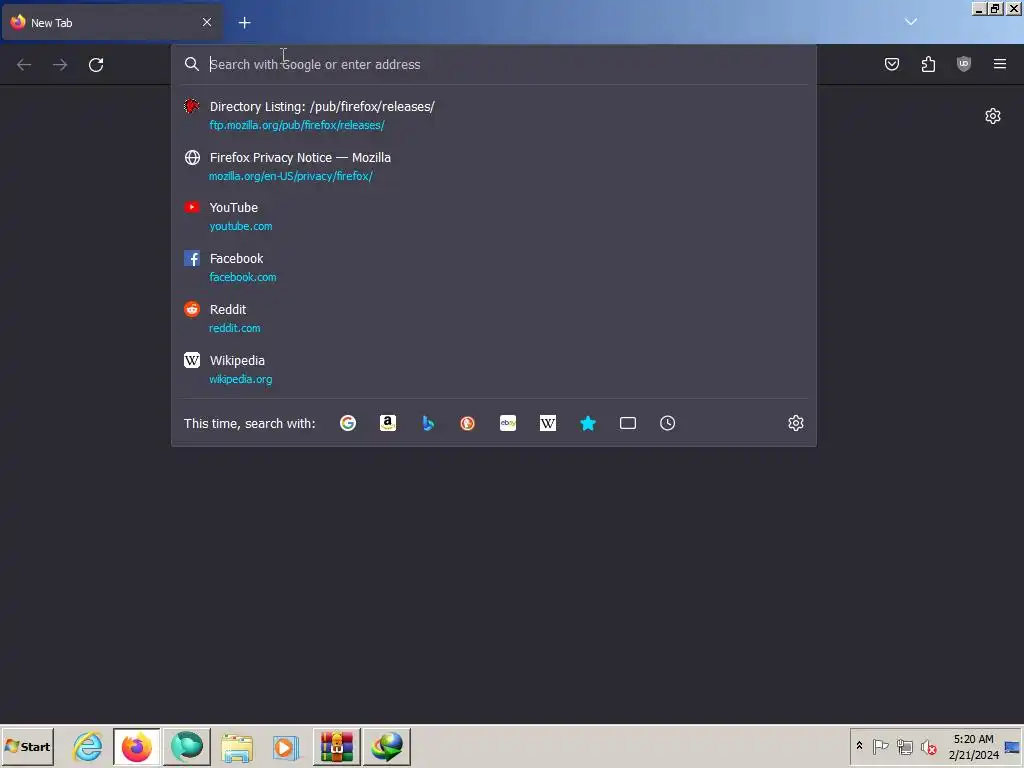
Task: Open WinRAR from the taskbar
Action: tap(336, 746)
